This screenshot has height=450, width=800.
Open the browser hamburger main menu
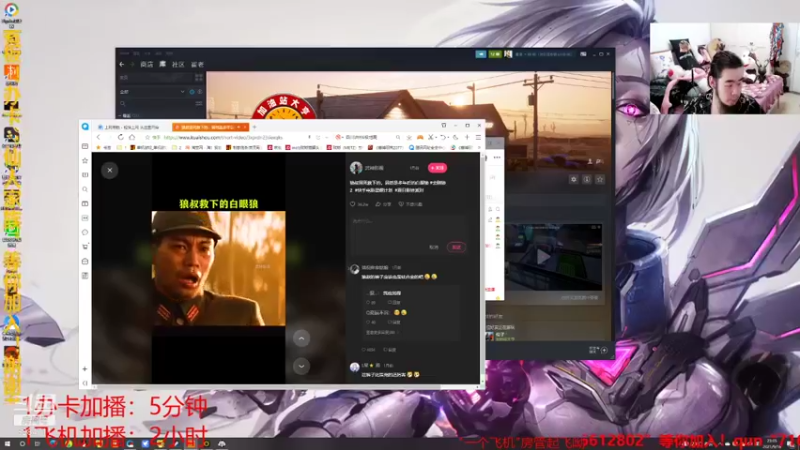(x=478, y=137)
